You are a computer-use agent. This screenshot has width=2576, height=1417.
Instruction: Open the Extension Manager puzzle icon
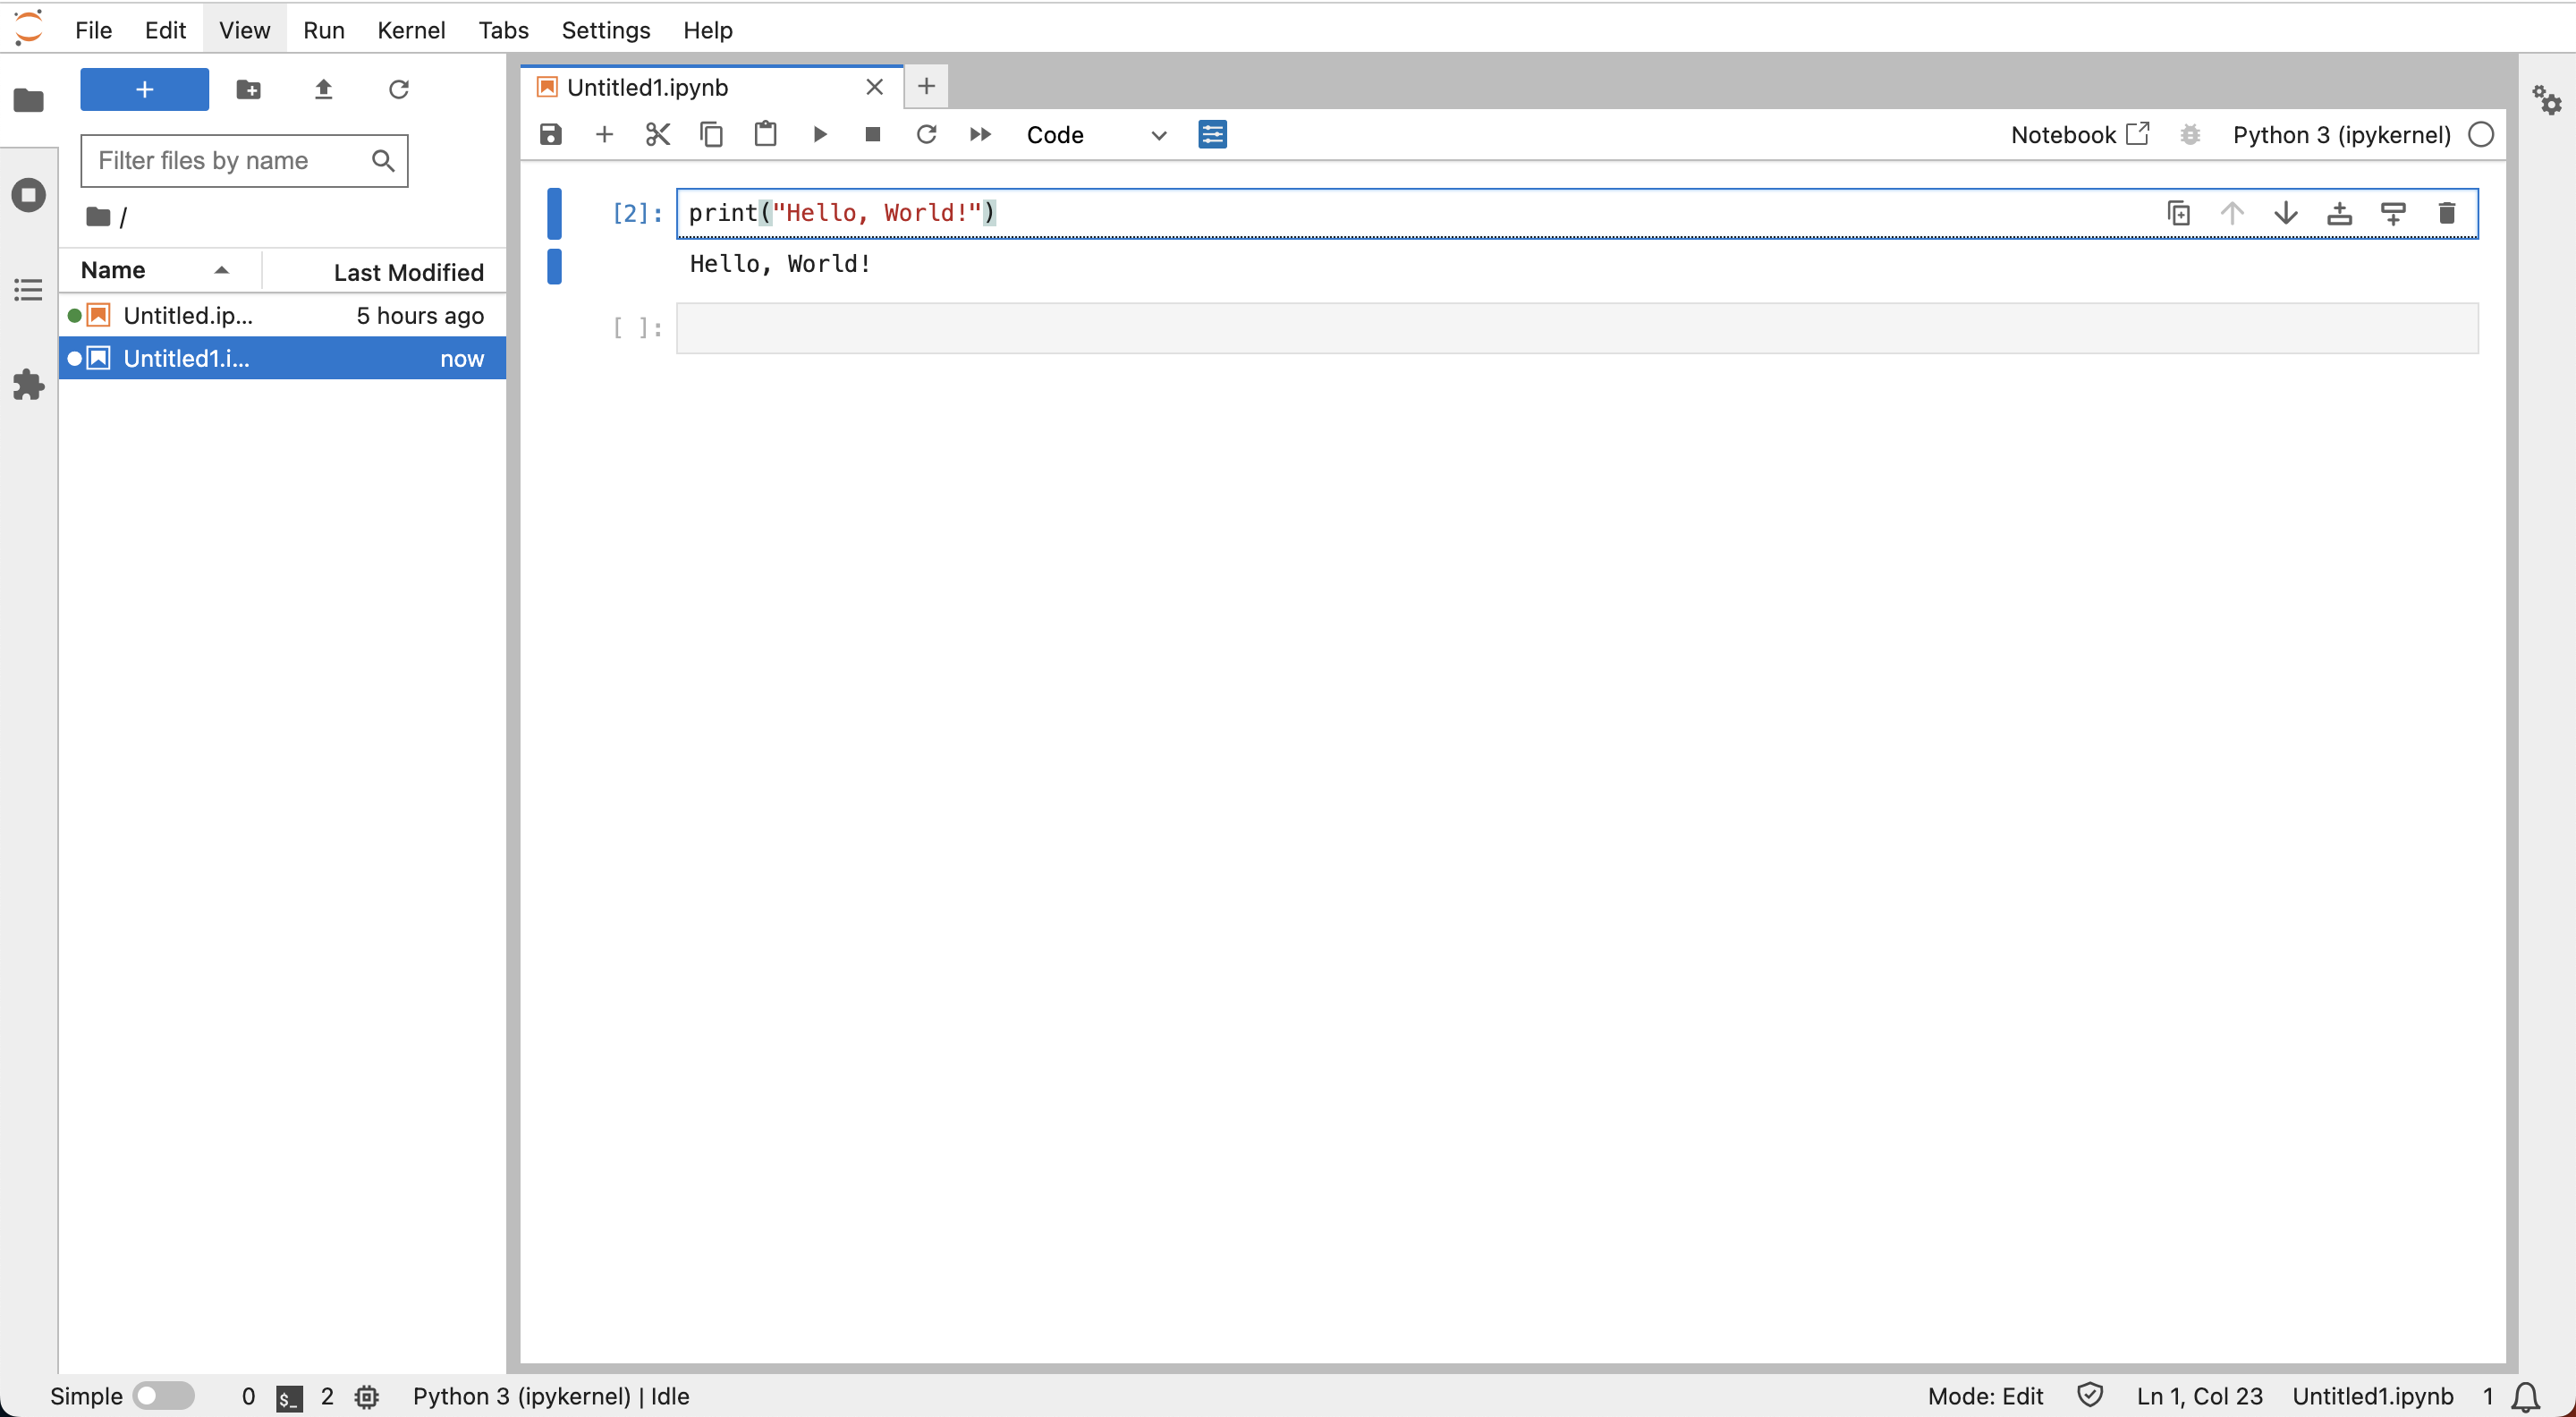28,385
